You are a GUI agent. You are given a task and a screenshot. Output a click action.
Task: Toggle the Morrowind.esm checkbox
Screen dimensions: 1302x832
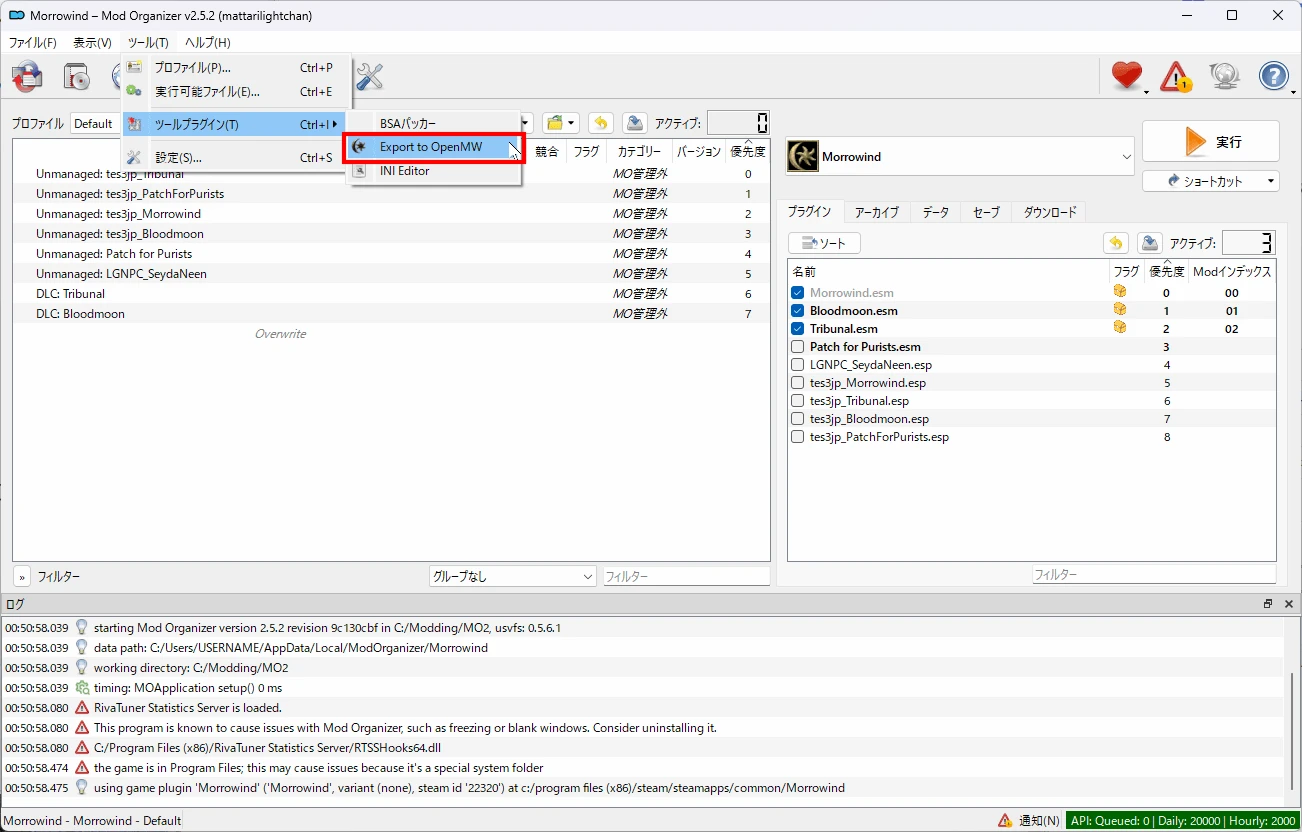[x=797, y=293]
